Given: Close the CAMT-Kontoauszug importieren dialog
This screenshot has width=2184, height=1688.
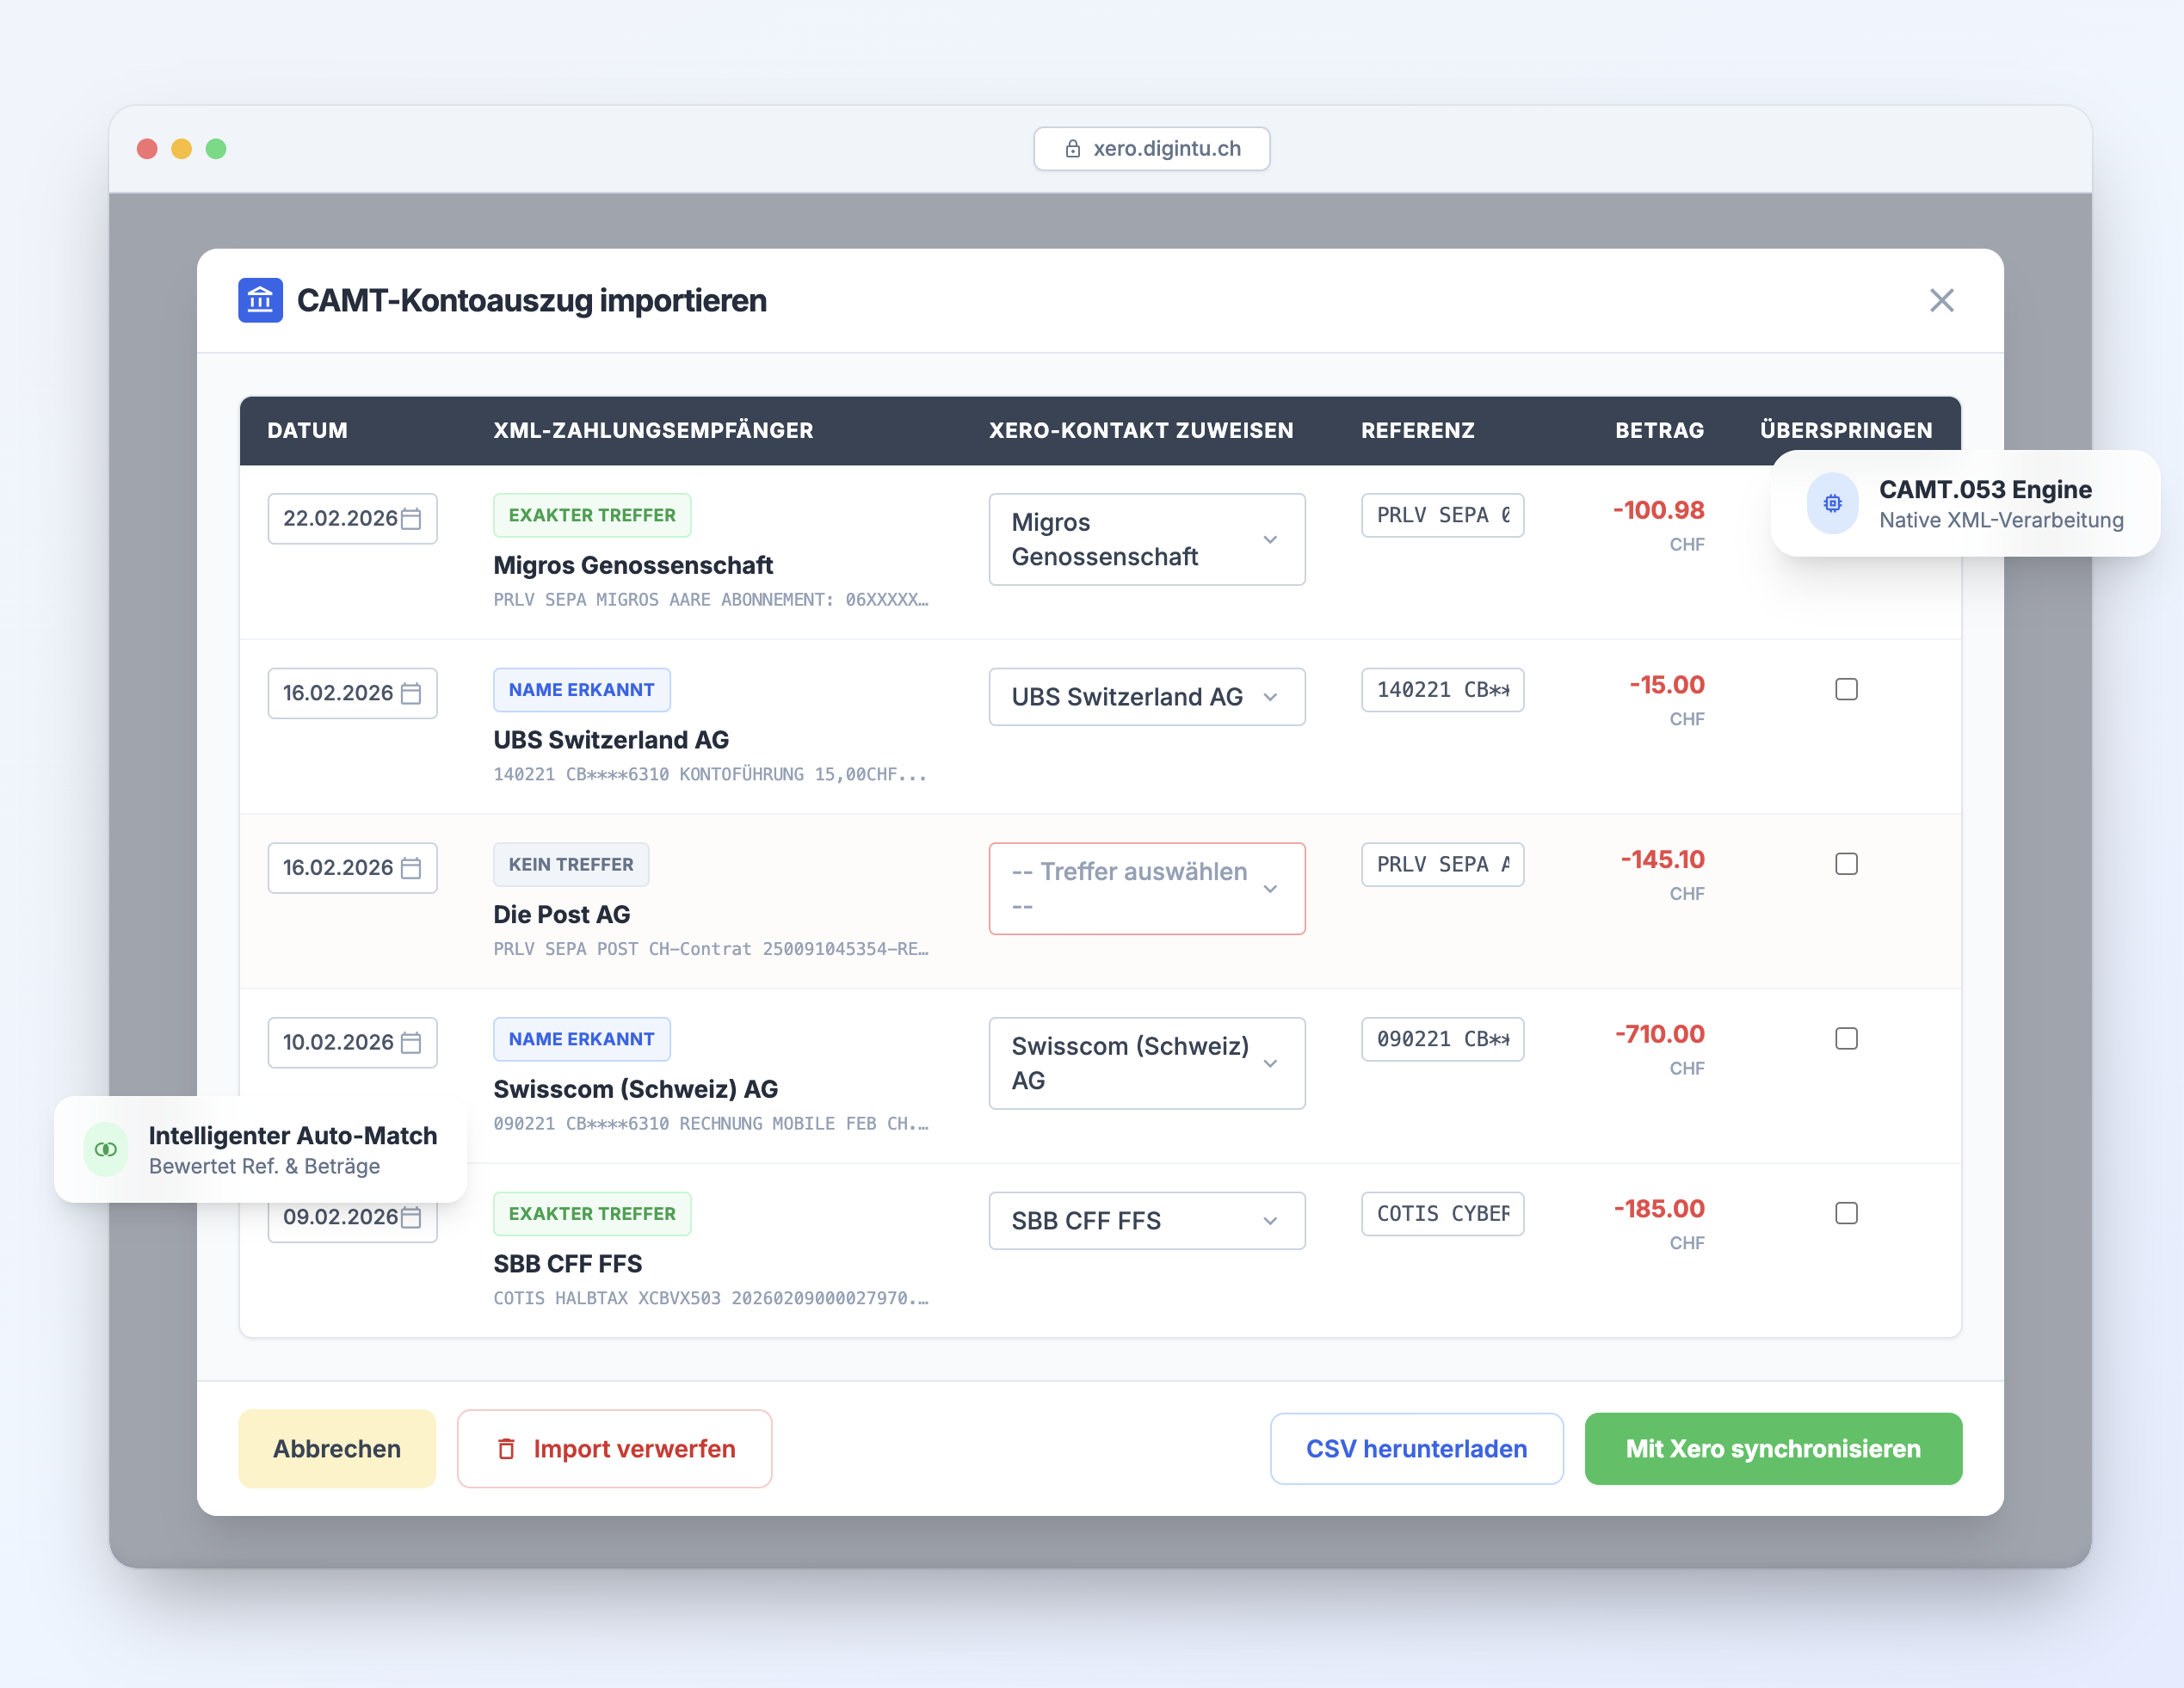Looking at the screenshot, I should point(1941,300).
